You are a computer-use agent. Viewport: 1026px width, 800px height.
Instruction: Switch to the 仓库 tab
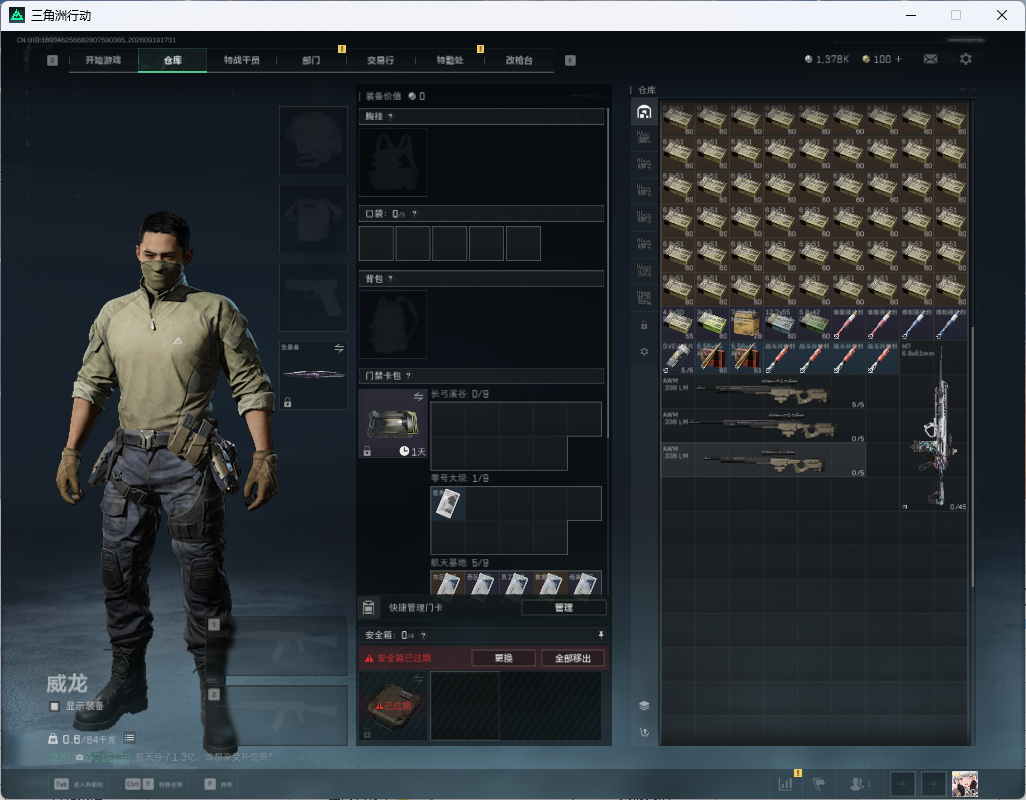[x=173, y=60]
